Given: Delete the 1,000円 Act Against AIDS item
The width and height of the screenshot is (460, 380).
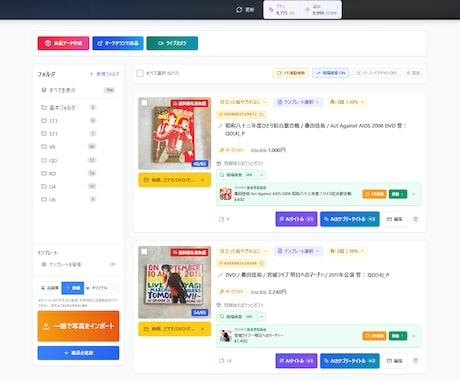Looking at the screenshot, I should tap(415, 219).
